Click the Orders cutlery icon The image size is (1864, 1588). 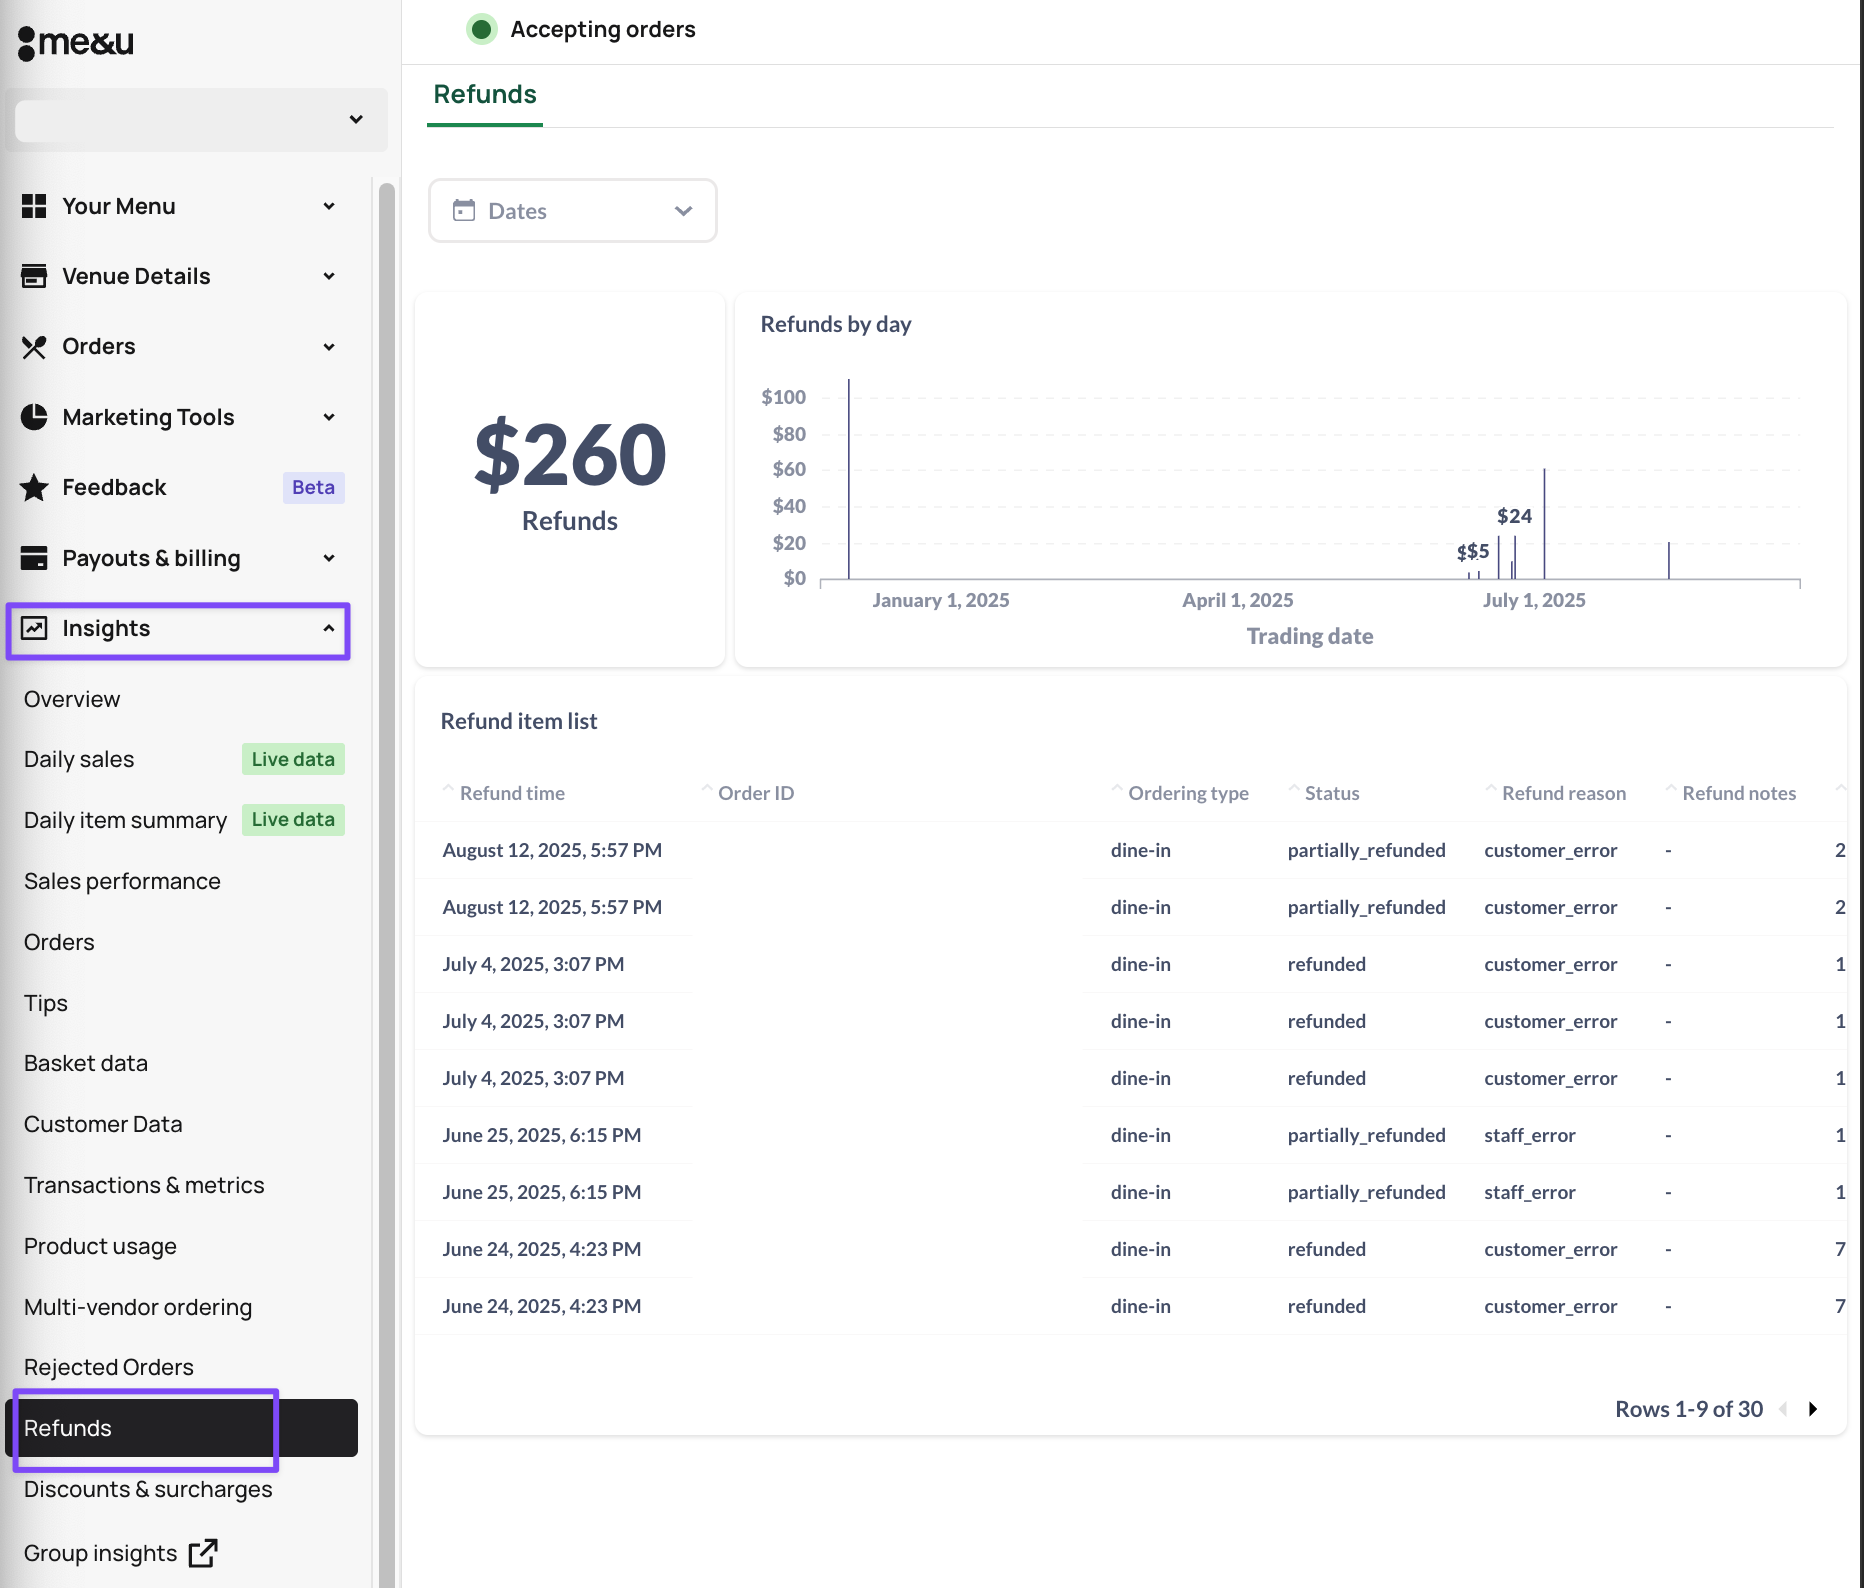(34, 347)
